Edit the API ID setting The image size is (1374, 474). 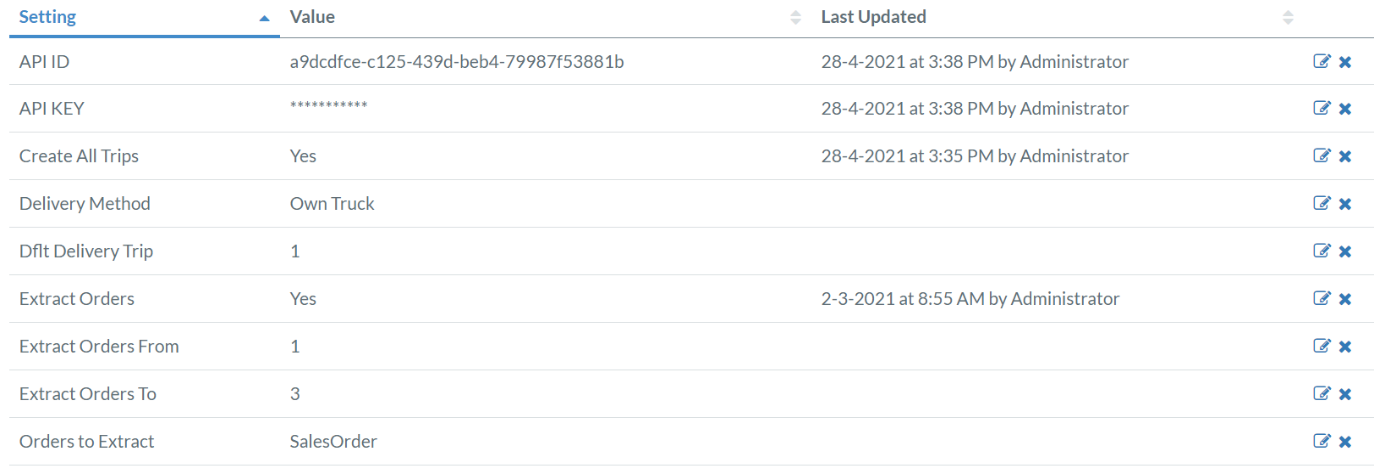pyautogui.click(x=1322, y=62)
